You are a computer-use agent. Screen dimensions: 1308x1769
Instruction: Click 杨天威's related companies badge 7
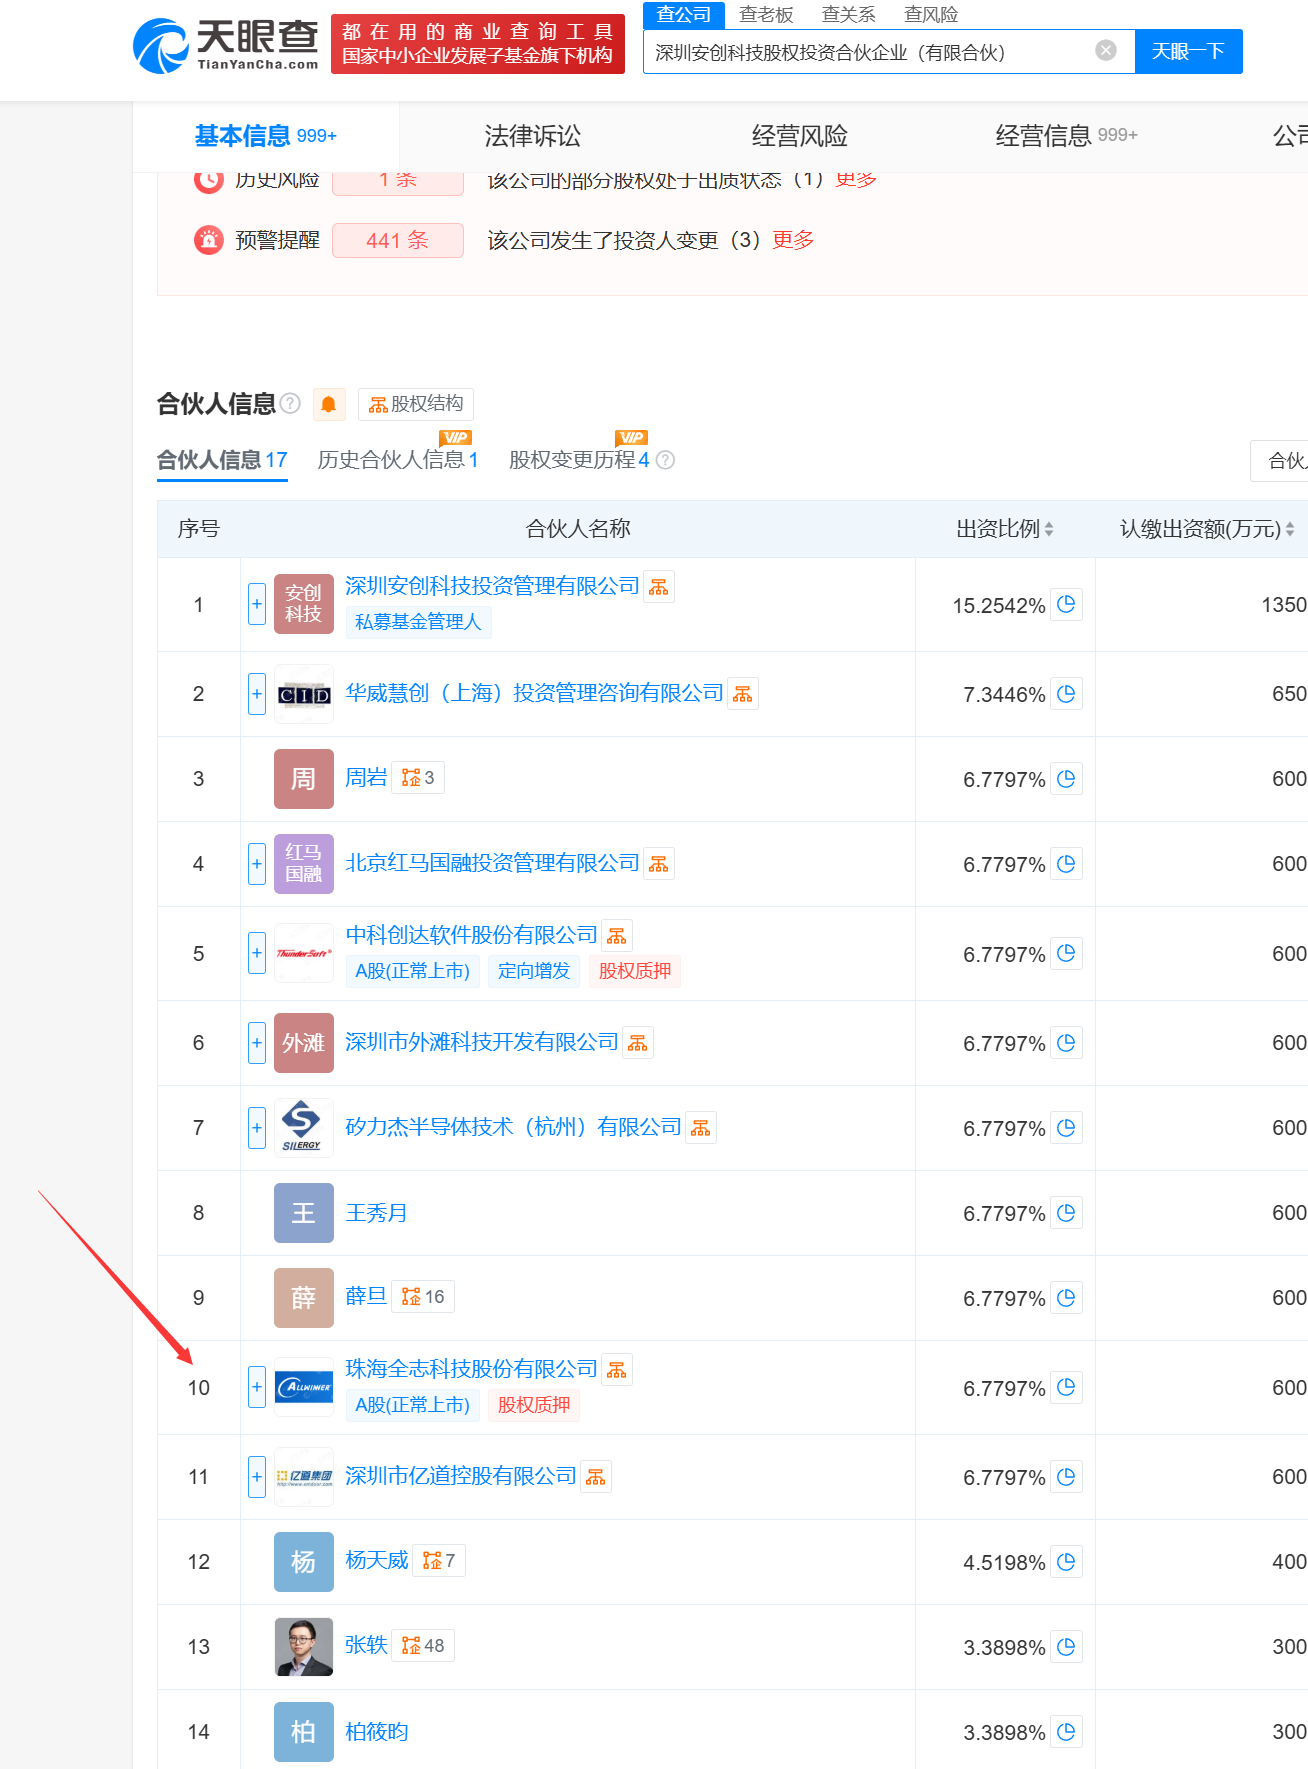coord(439,1561)
